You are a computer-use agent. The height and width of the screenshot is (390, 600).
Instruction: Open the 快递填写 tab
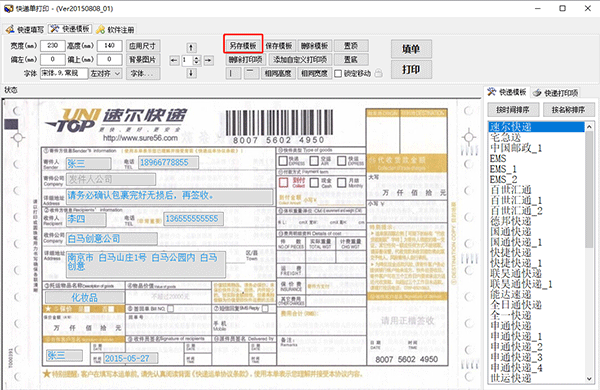click(x=25, y=29)
